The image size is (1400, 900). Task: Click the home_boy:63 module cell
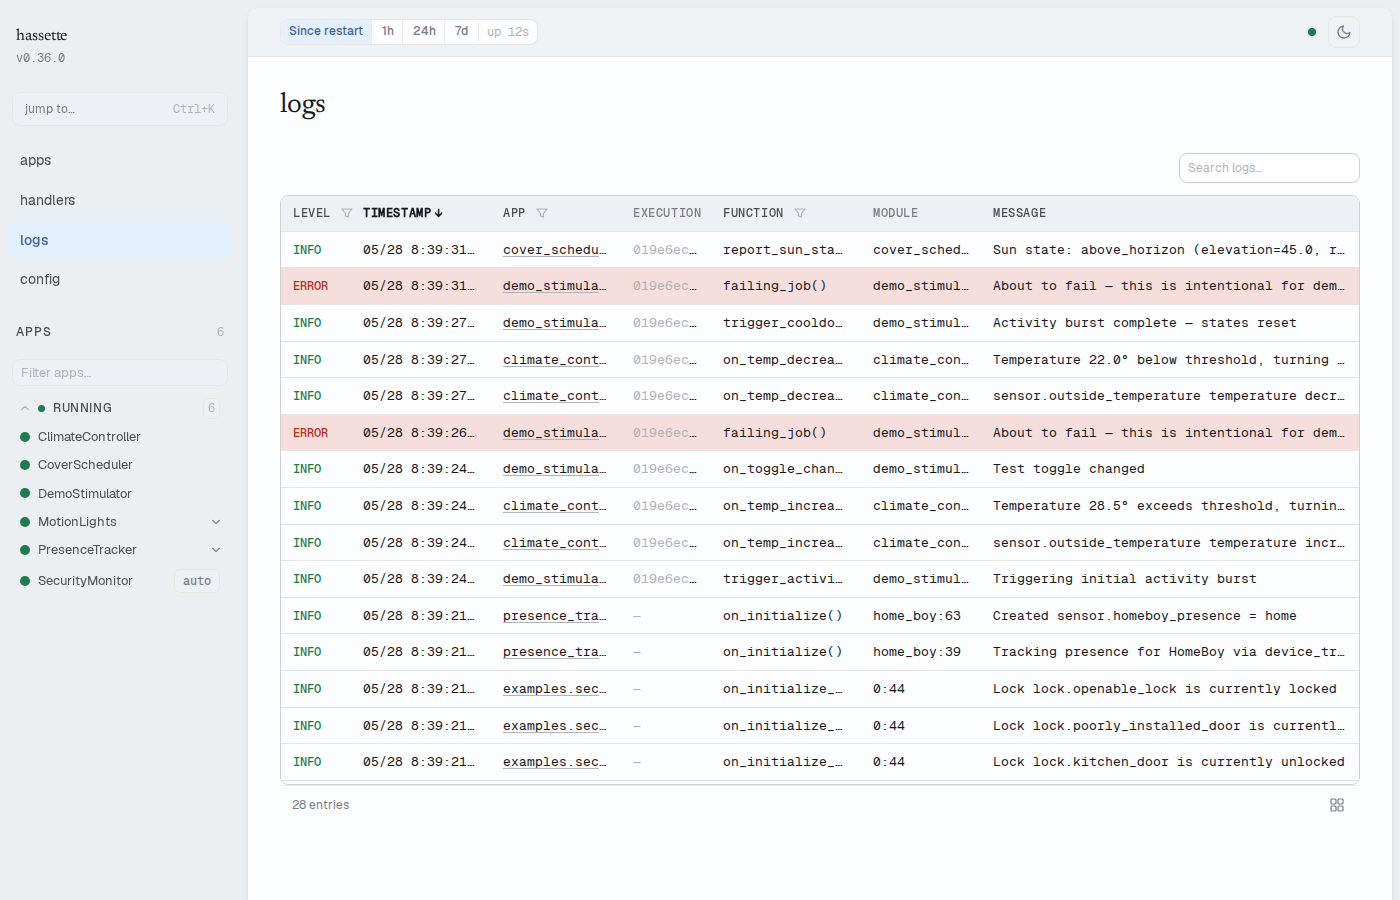(x=916, y=616)
